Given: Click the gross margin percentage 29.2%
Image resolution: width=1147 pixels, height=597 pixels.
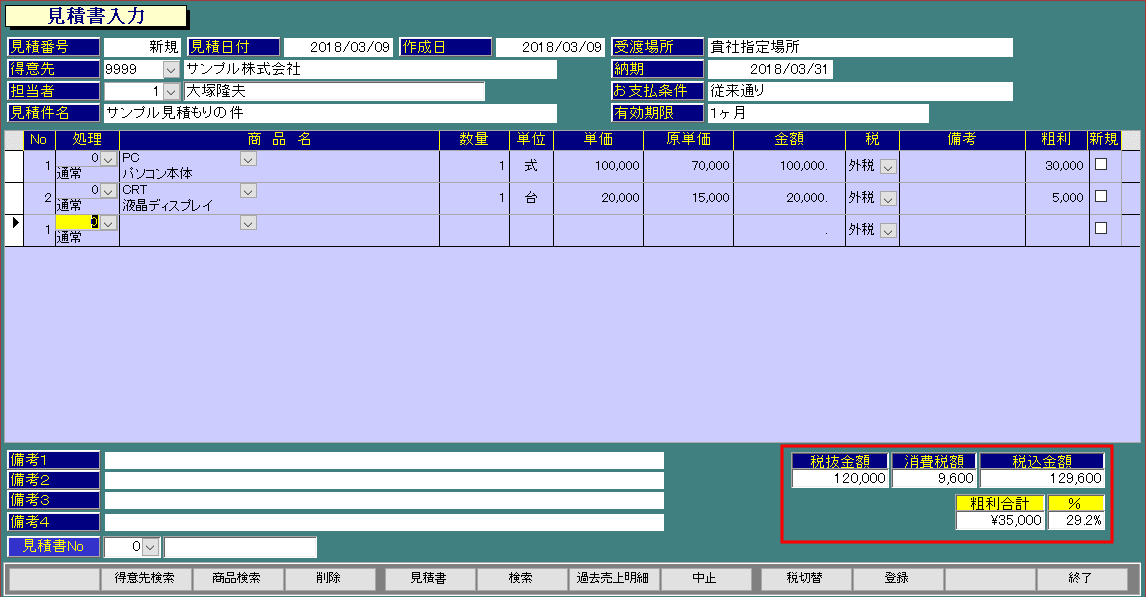Looking at the screenshot, I should 1075,520.
